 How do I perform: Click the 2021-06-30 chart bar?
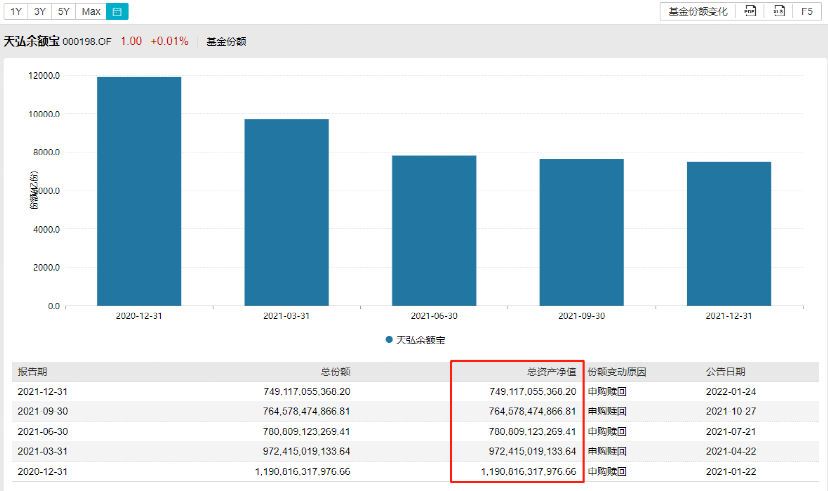(434, 231)
